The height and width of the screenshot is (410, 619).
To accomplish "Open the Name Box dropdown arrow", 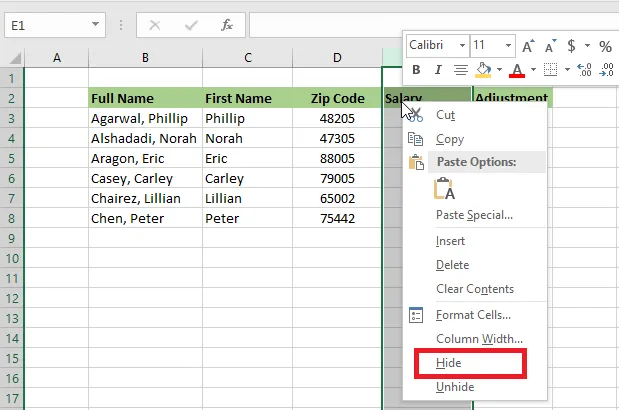I will (x=95, y=24).
